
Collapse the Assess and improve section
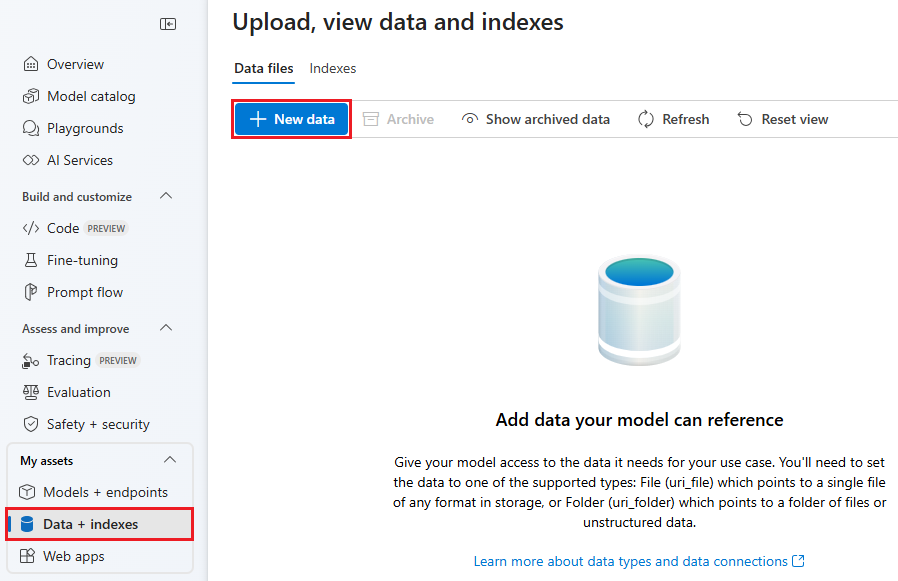click(x=166, y=328)
